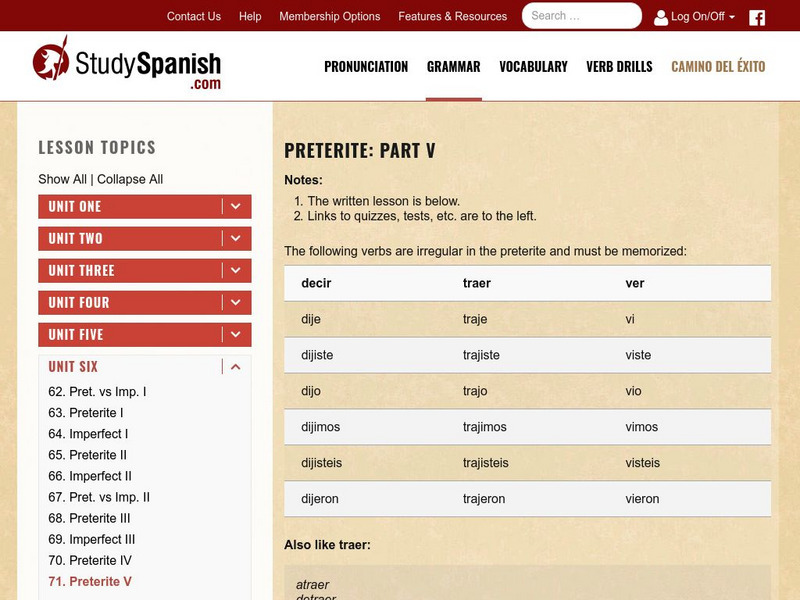800x600 pixels.
Task: Expand the Unit Two chevron
Action: (235, 239)
